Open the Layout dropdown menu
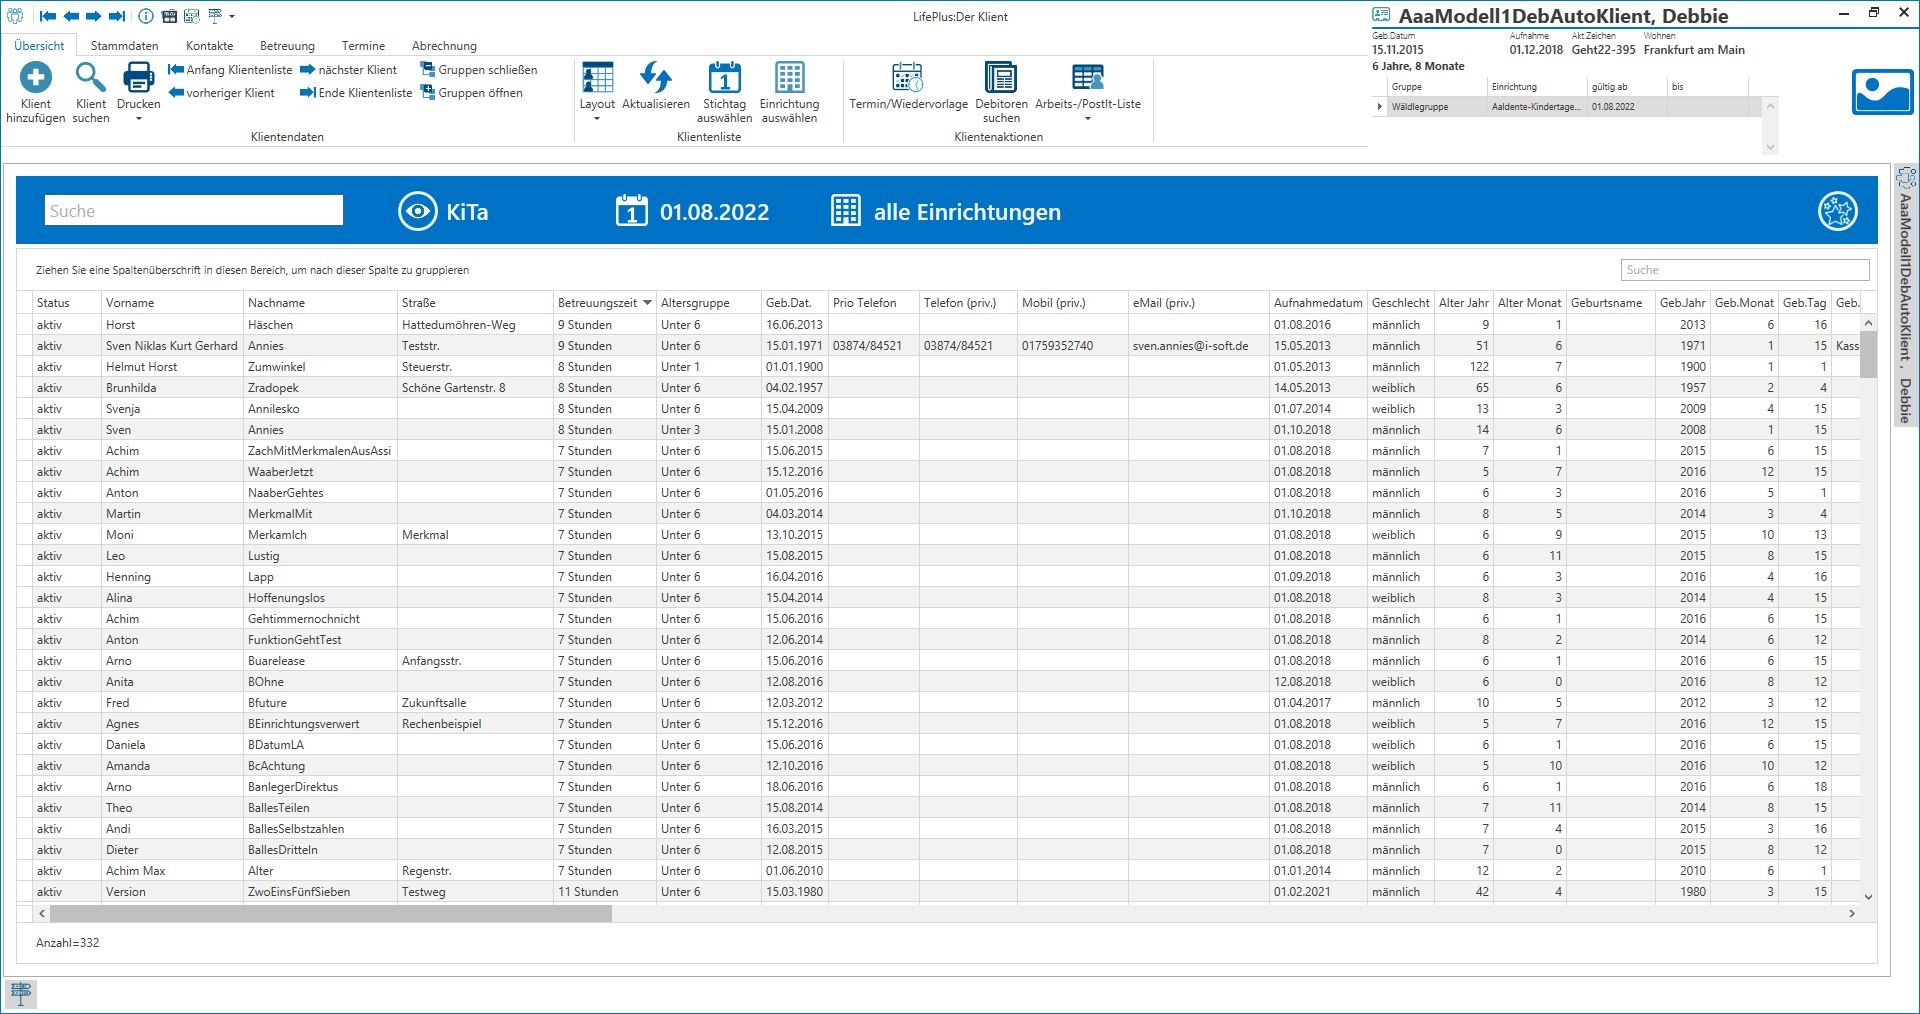Image resolution: width=1920 pixels, height=1014 pixels. point(597,119)
